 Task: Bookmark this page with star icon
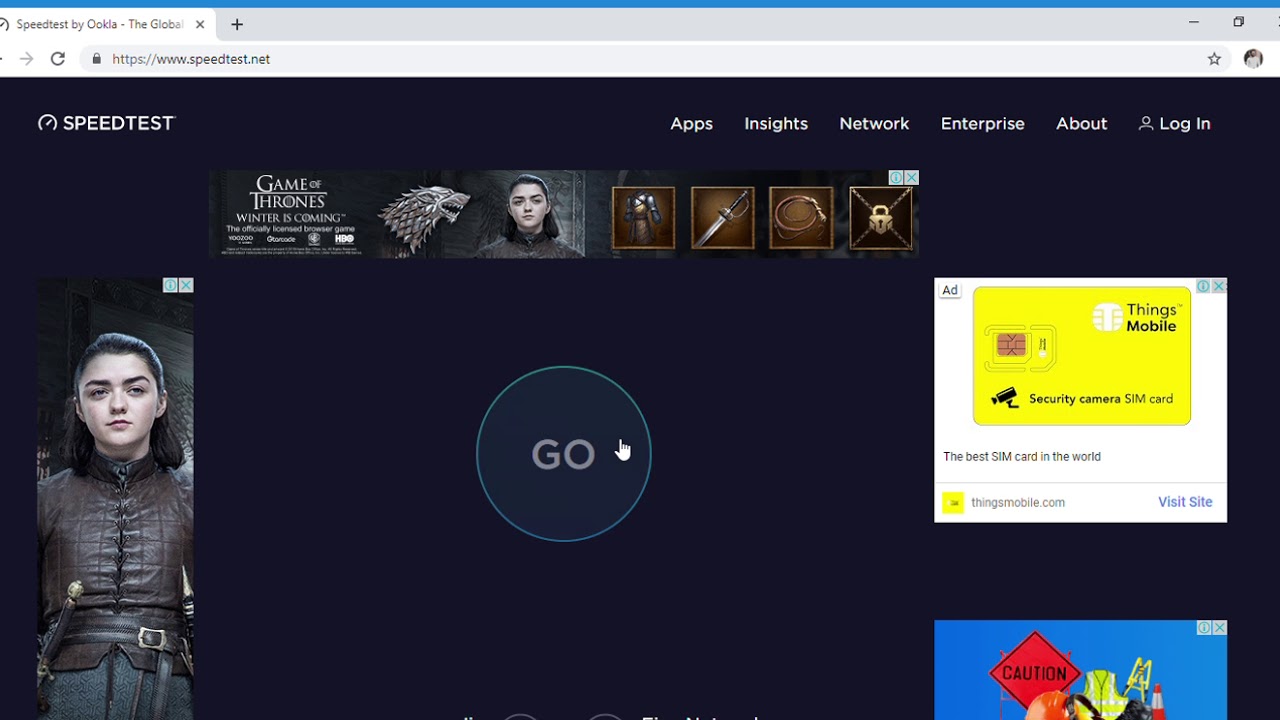pos(1214,59)
